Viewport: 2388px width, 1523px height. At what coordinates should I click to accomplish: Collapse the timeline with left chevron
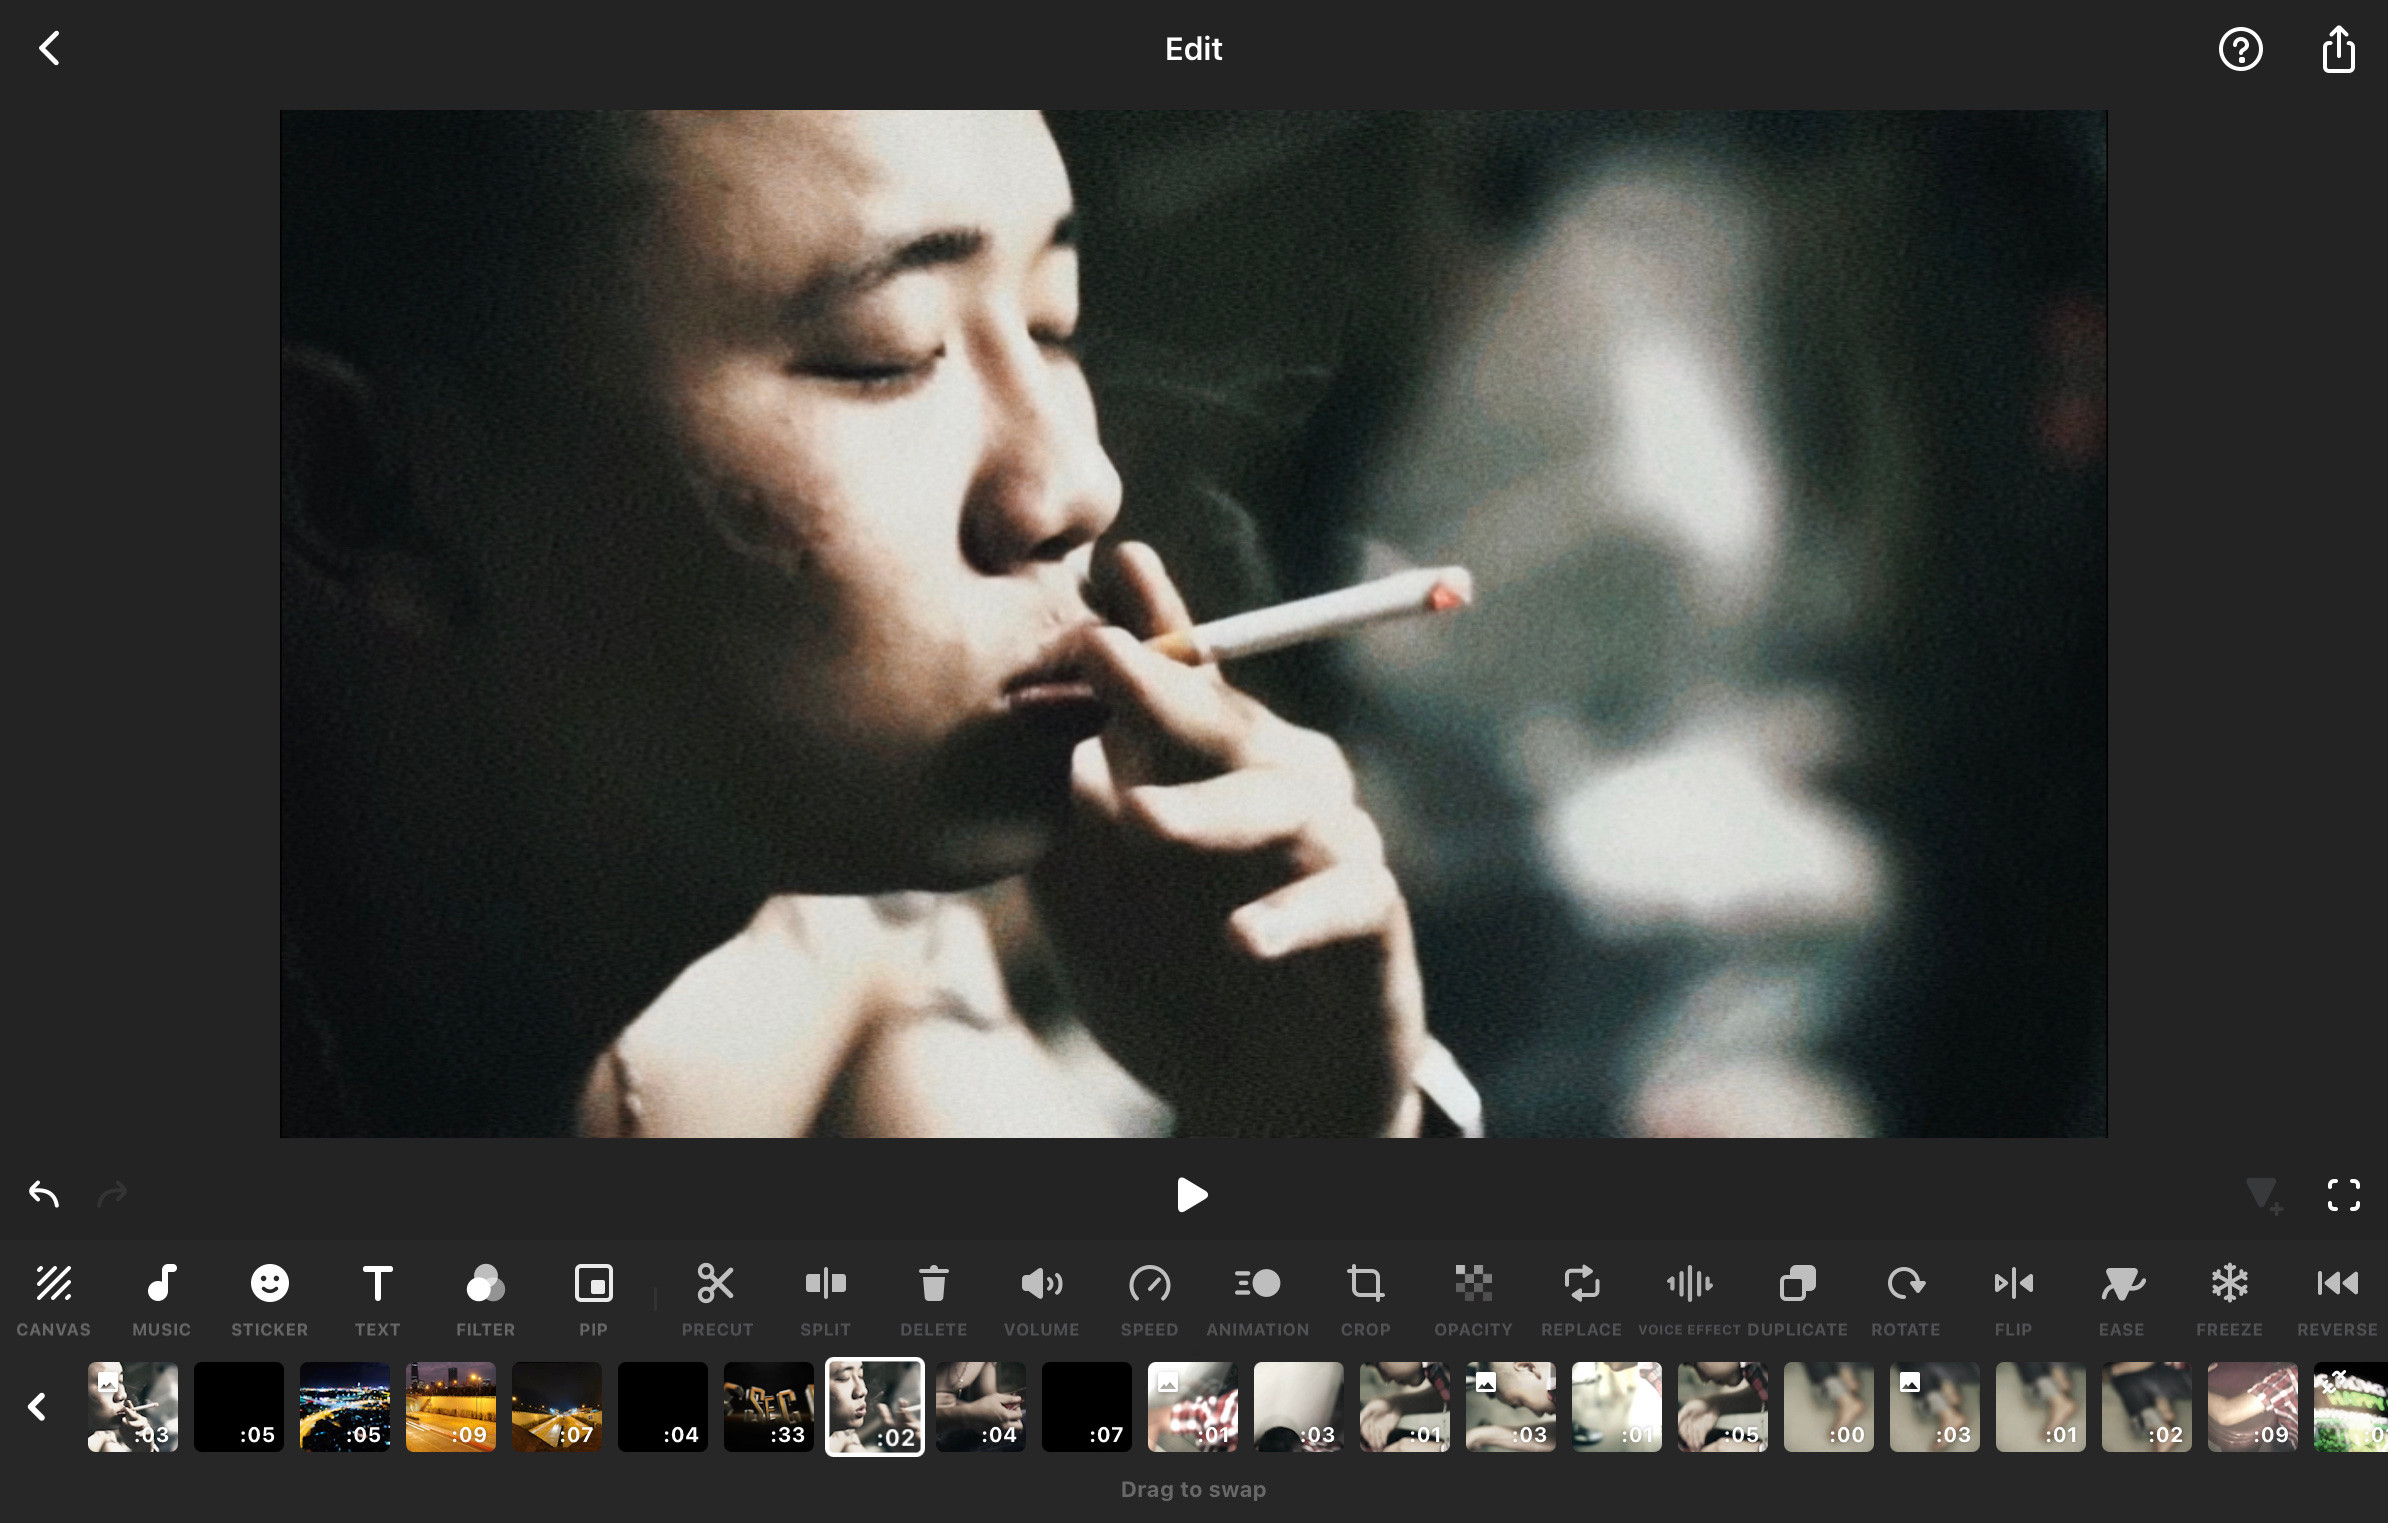click(37, 1407)
